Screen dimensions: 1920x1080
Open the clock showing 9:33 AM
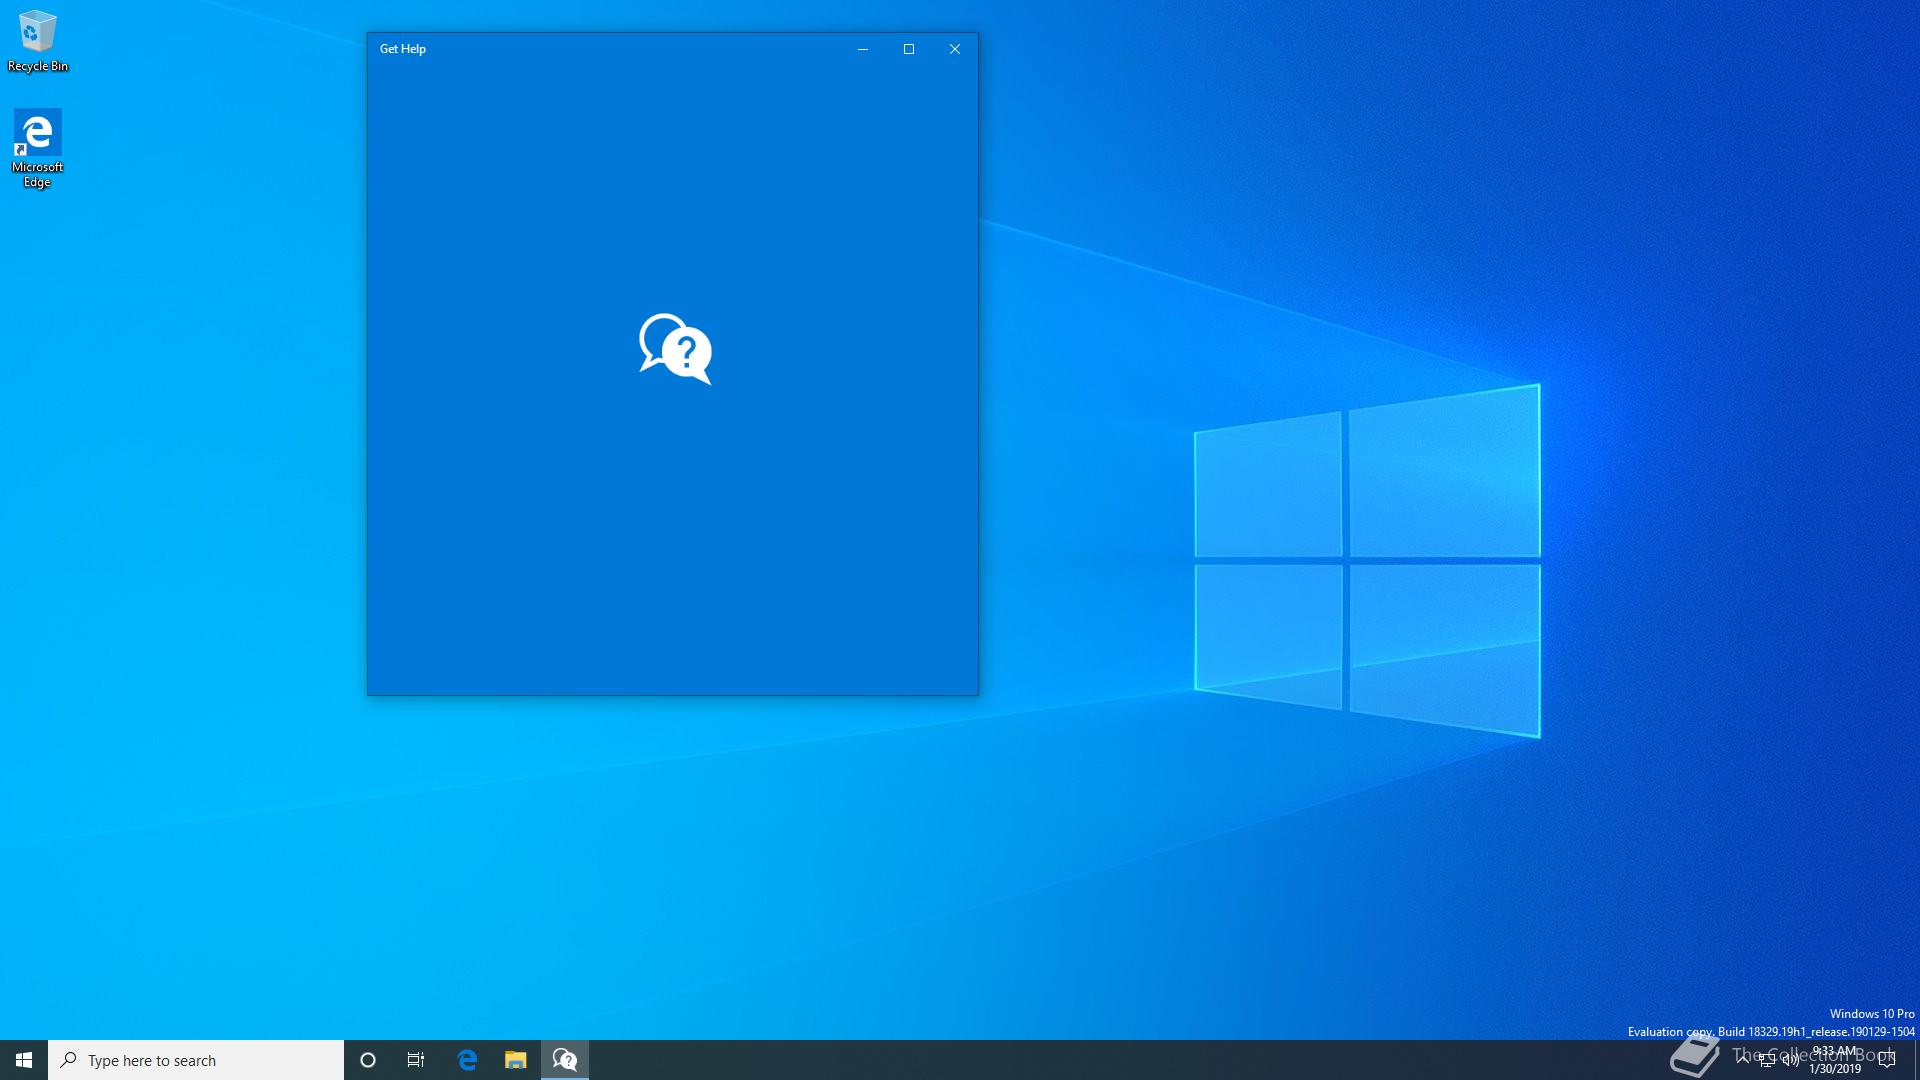[1835, 1060]
